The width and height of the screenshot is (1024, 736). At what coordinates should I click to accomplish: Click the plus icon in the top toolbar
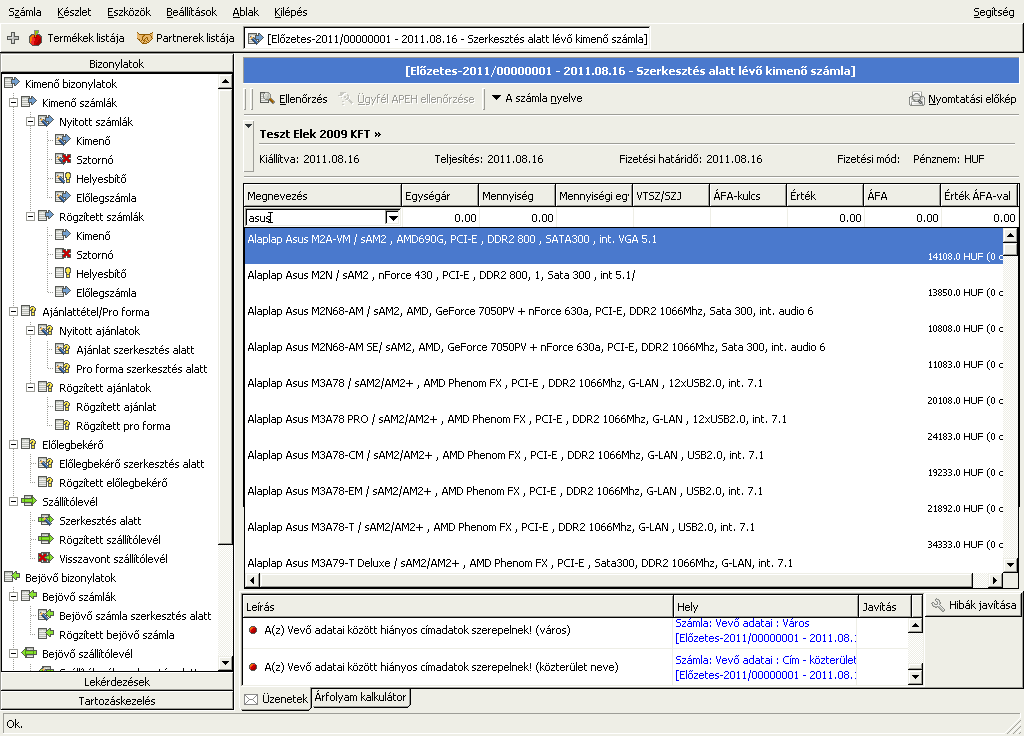click(12, 38)
